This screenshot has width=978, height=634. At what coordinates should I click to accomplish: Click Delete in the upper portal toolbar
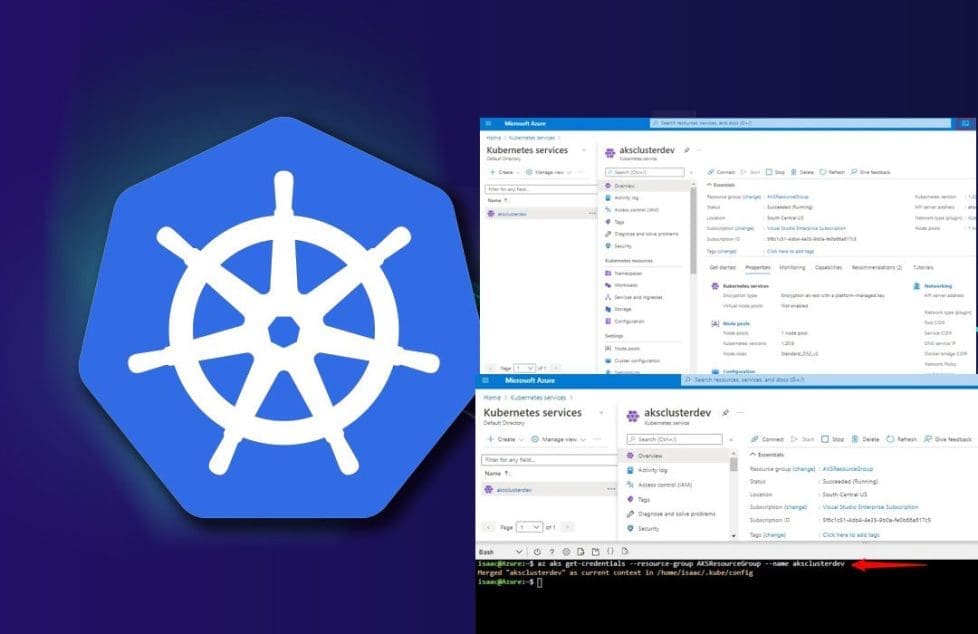tap(802, 172)
